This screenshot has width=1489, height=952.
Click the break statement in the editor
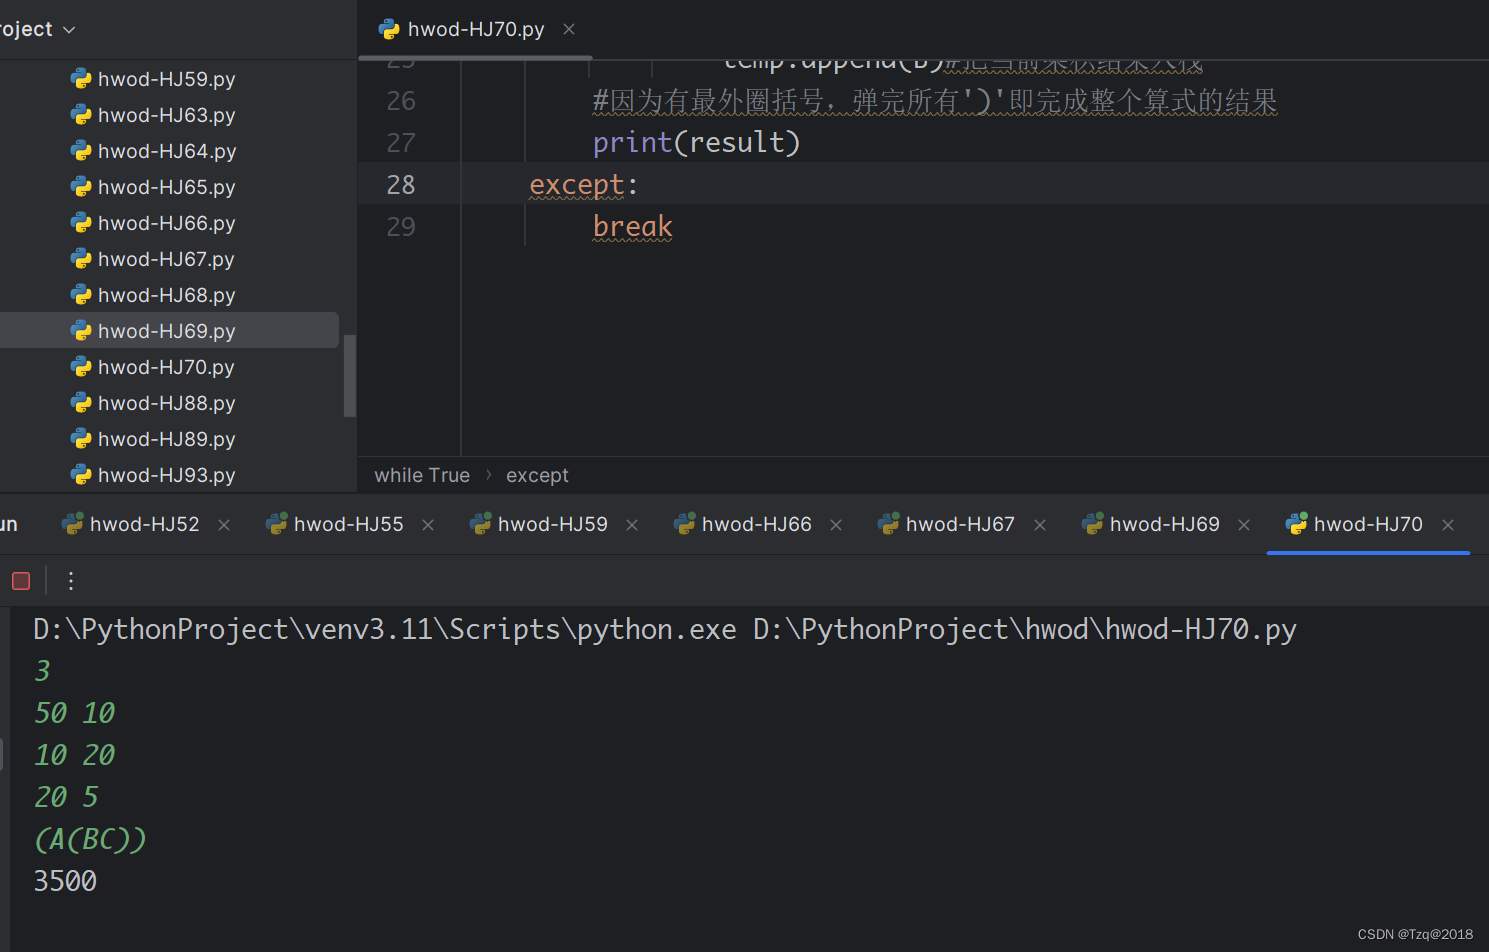(633, 227)
